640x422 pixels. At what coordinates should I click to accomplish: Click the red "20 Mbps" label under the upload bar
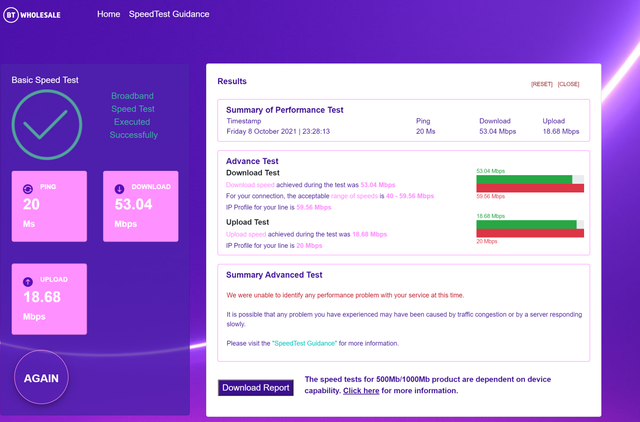[487, 241]
